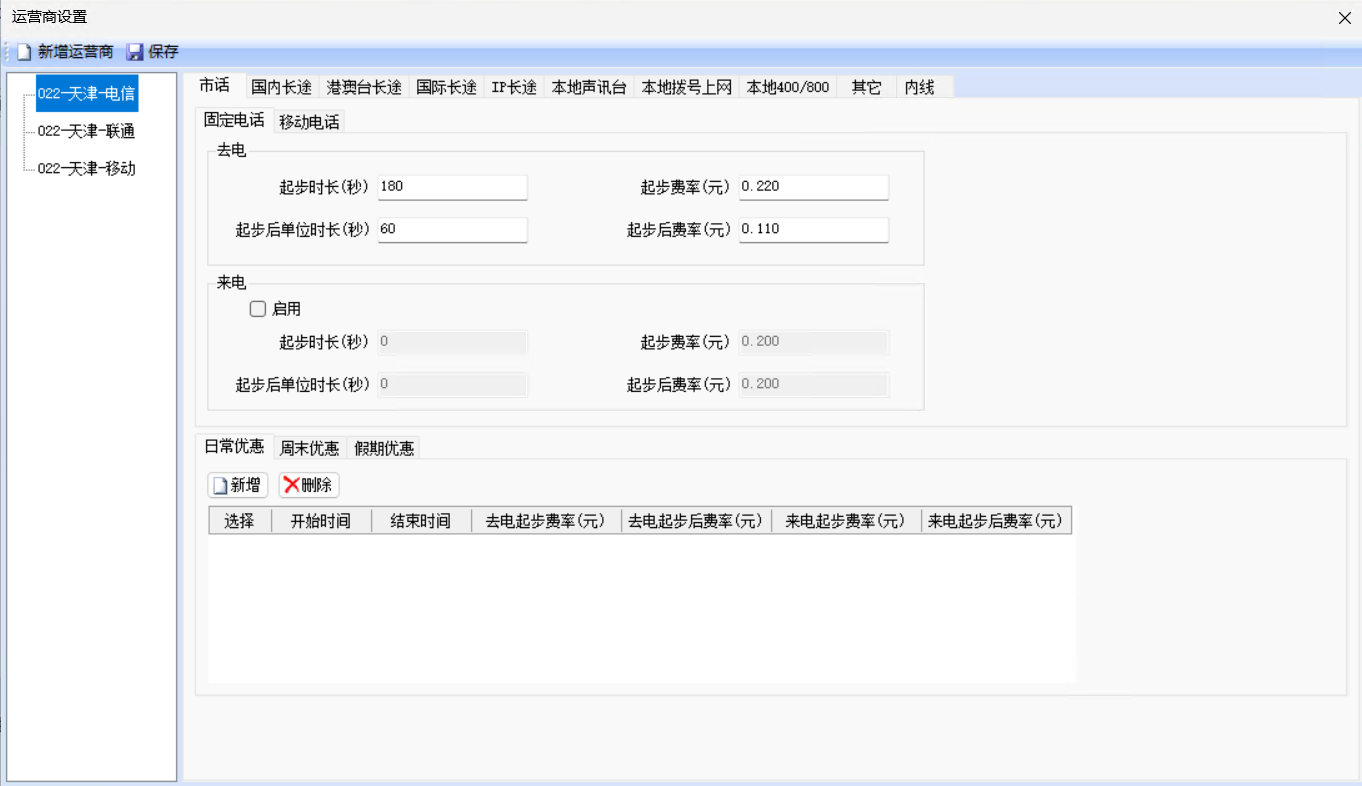Image resolution: width=1362 pixels, height=786 pixels.
Task: Select 022-天津-联通 in the operator tree
Action: coord(86,131)
